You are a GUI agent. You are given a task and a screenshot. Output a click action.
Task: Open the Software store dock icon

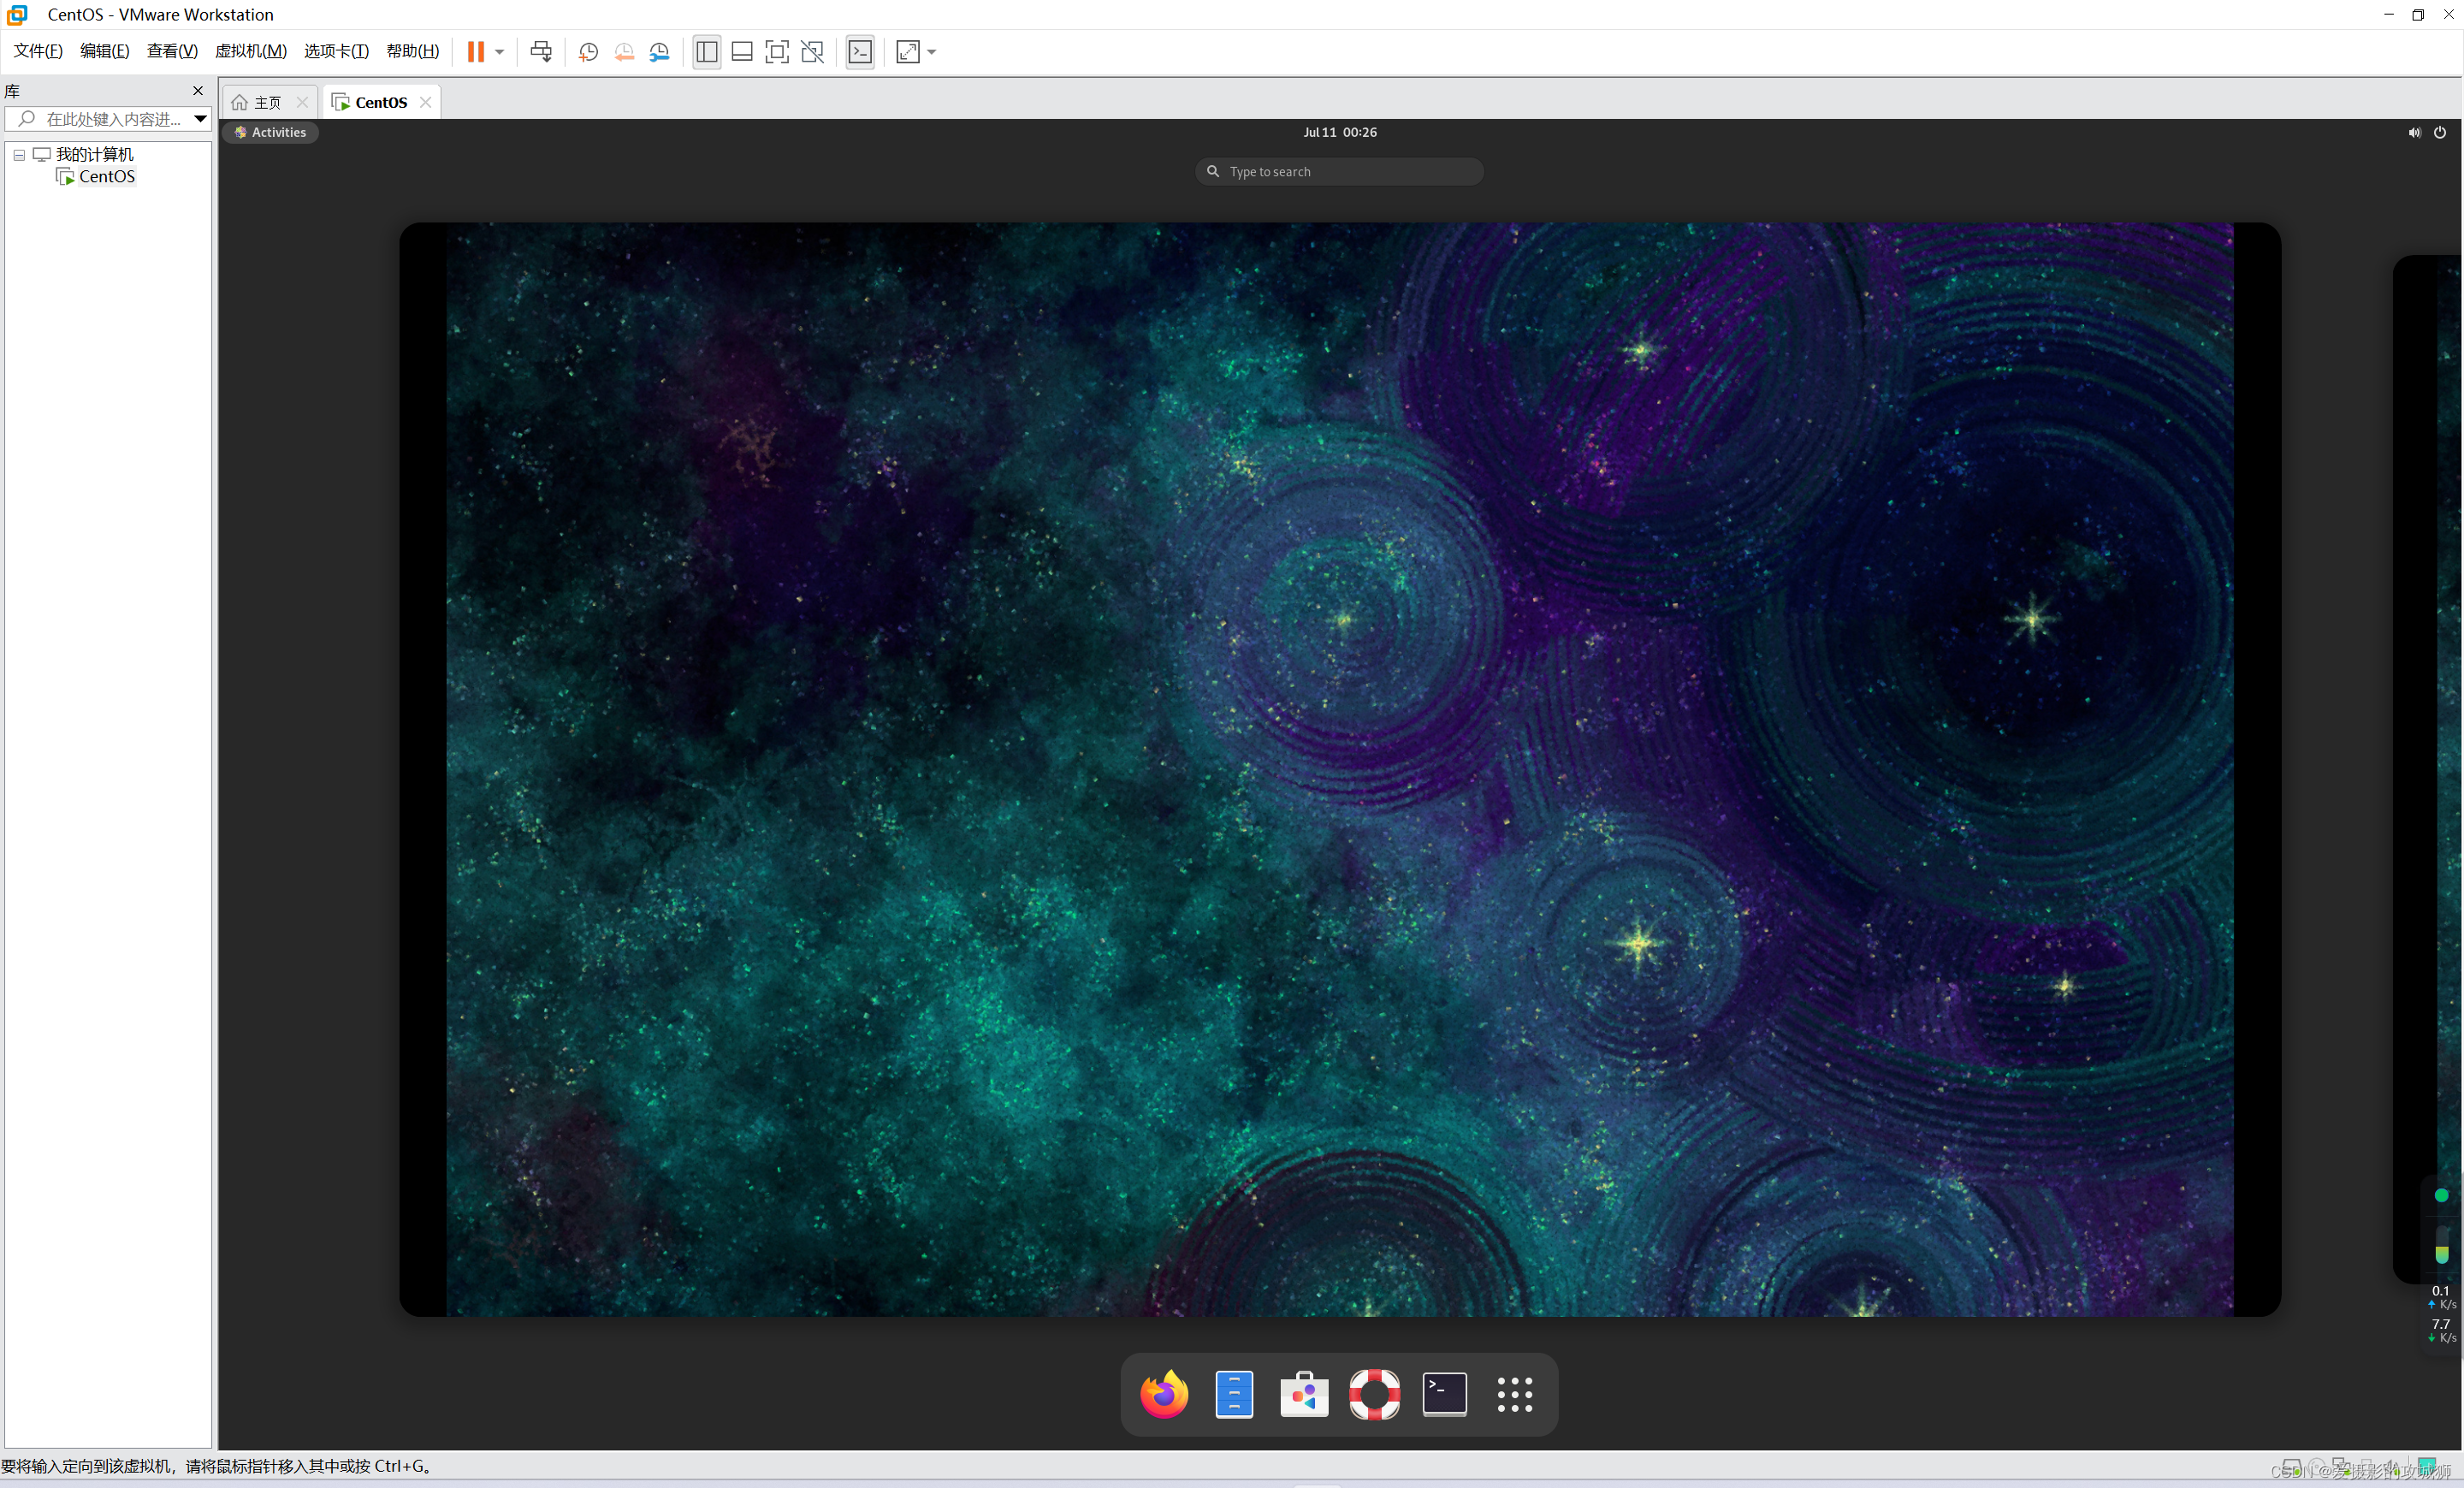click(x=1304, y=1394)
